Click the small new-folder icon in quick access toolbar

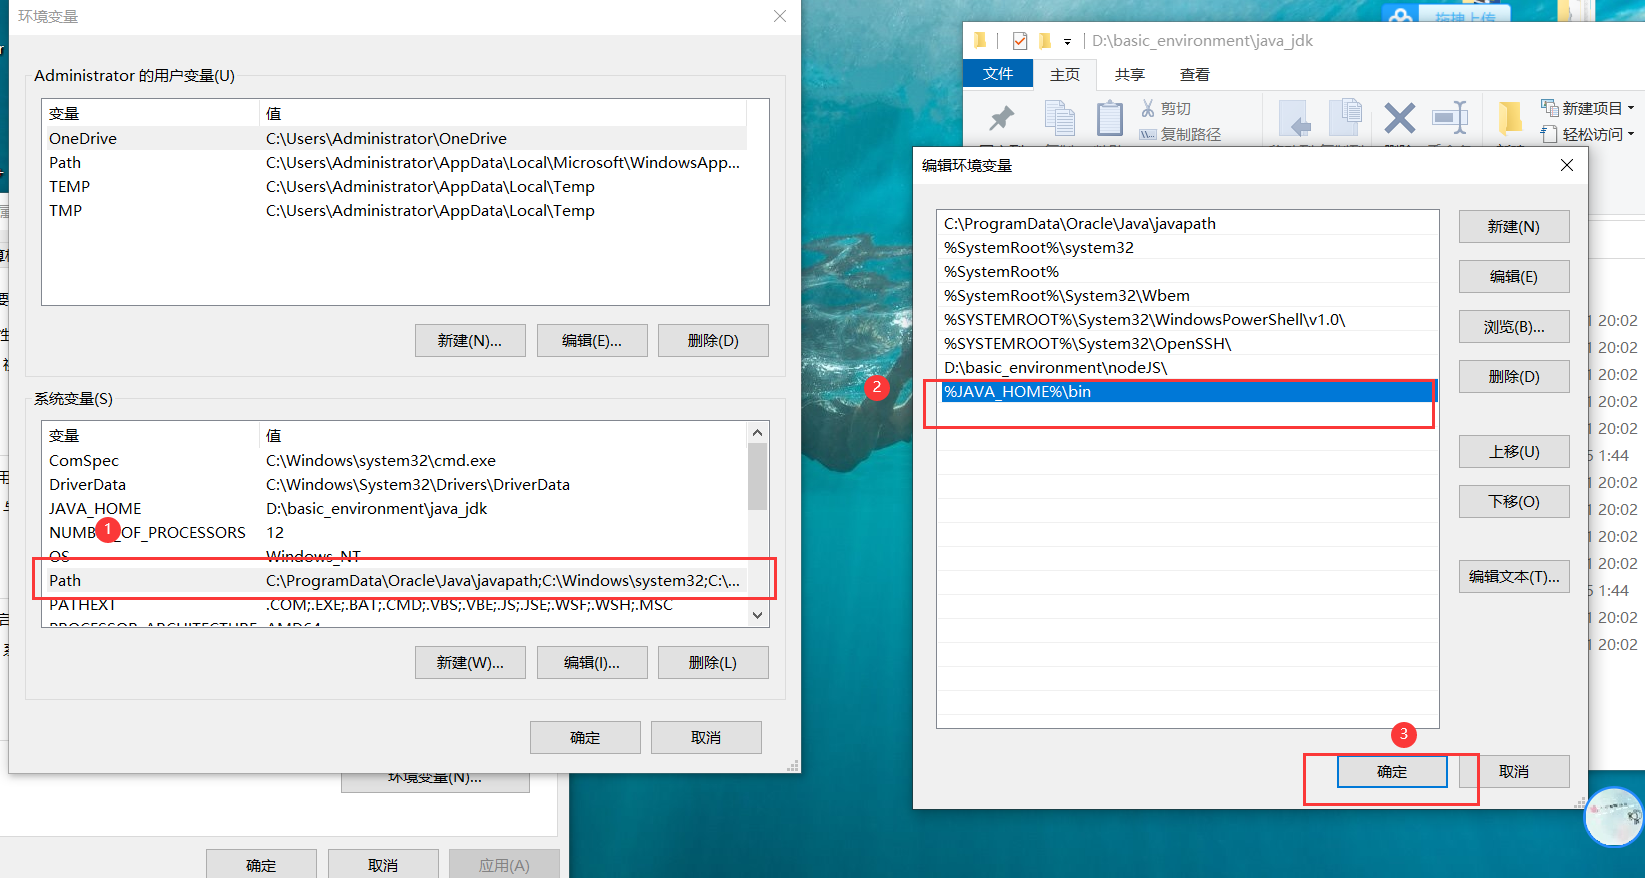coord(1045,41)
